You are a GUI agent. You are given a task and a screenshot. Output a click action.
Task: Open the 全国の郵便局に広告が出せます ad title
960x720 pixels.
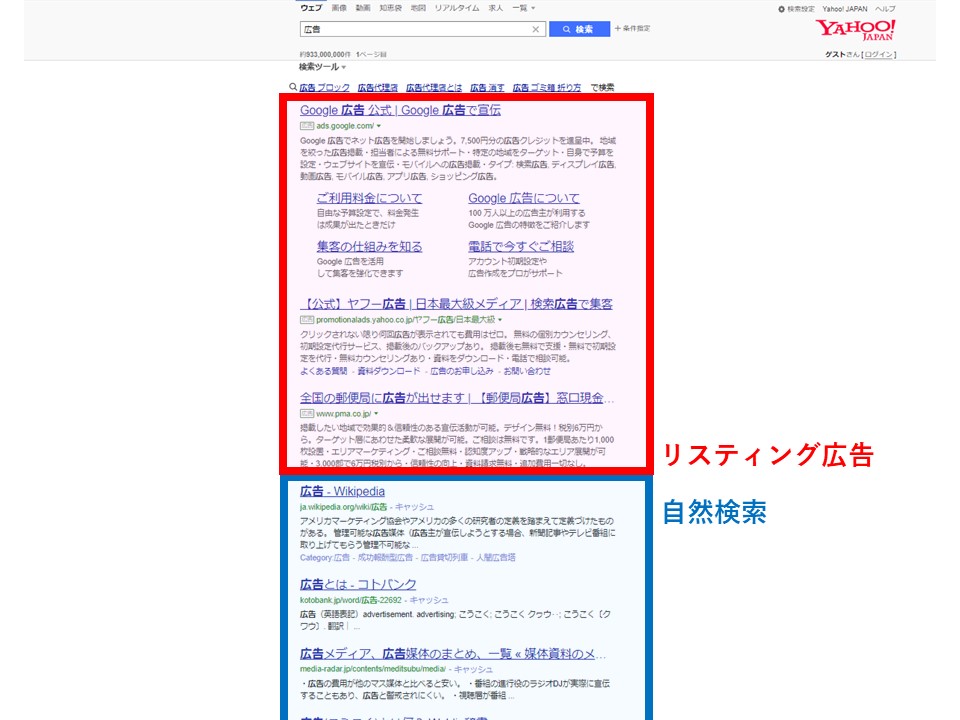pos(457,398)
